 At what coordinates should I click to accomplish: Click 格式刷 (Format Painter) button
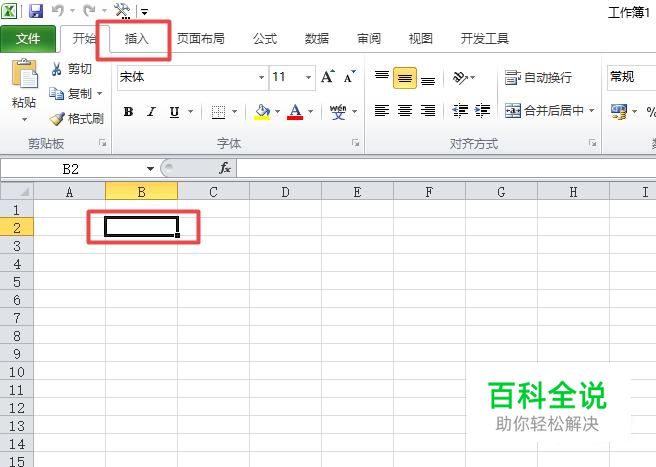[x=77, y=118]
